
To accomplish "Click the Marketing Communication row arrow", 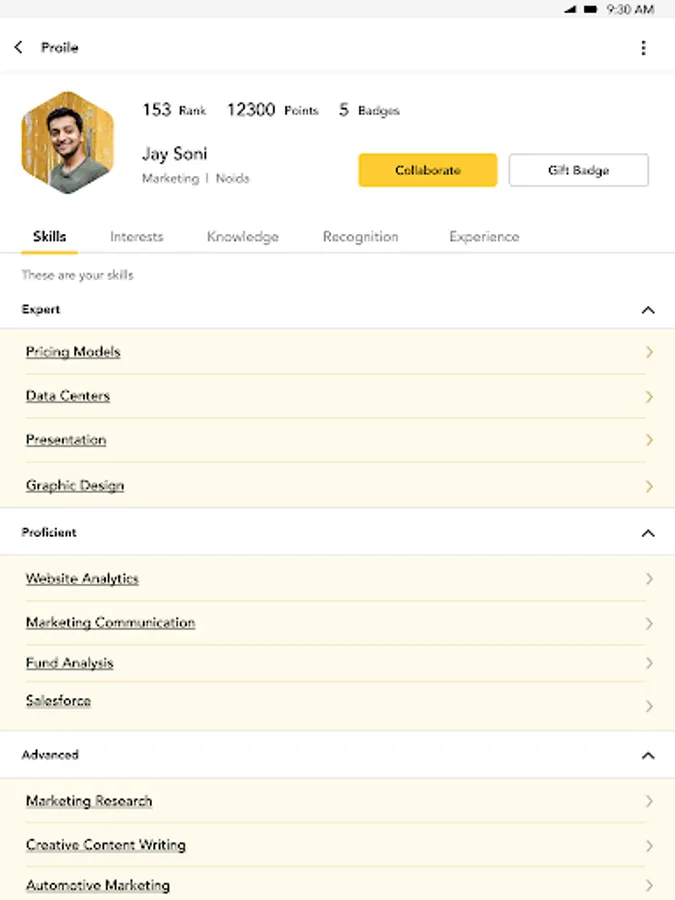I will click(x=649, y=623).
